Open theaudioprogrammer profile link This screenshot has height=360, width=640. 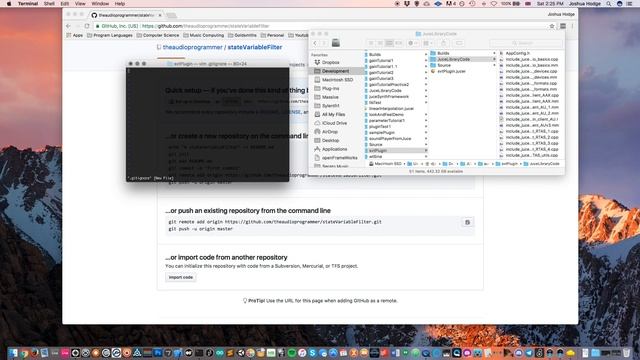point(193,47)
